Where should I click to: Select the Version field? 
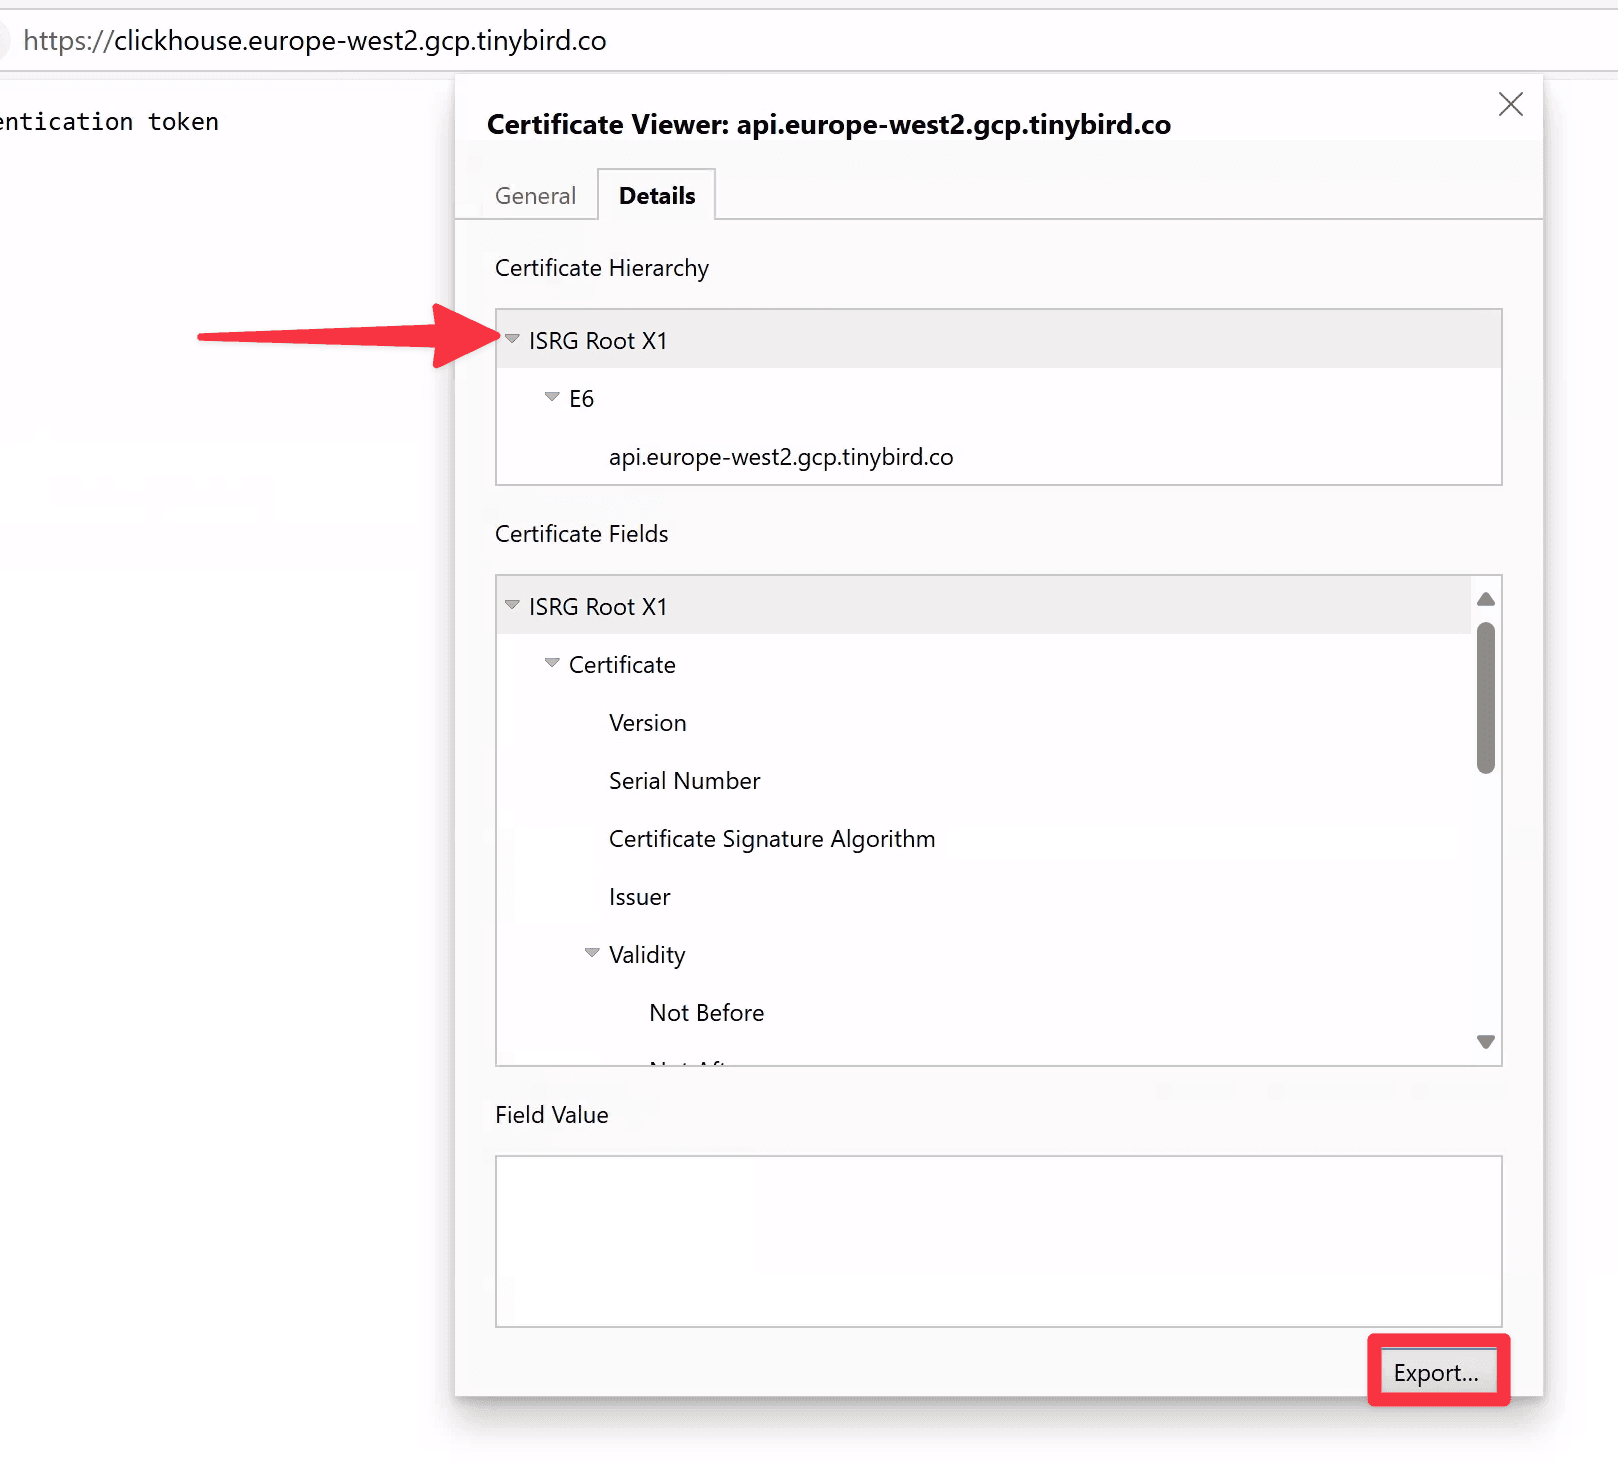coord(647,722)
